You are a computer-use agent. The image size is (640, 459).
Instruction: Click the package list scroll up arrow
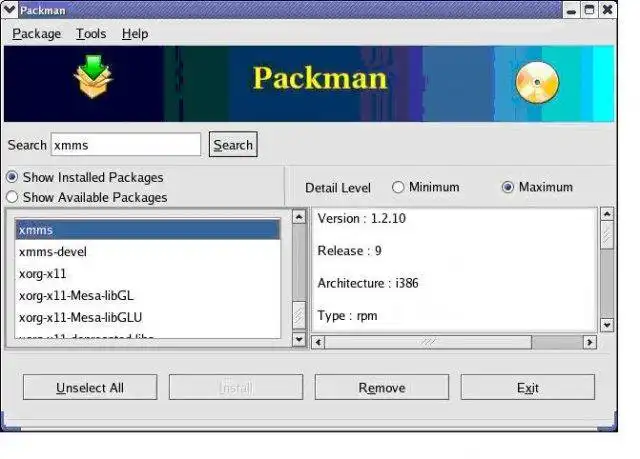tap(299, 217)
